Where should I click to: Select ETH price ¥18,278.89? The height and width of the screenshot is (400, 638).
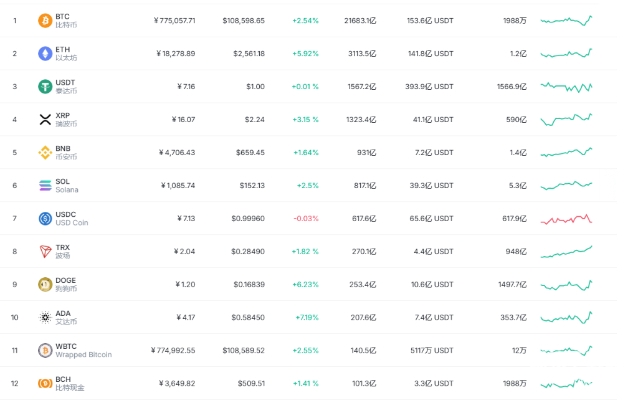[176, 53]
